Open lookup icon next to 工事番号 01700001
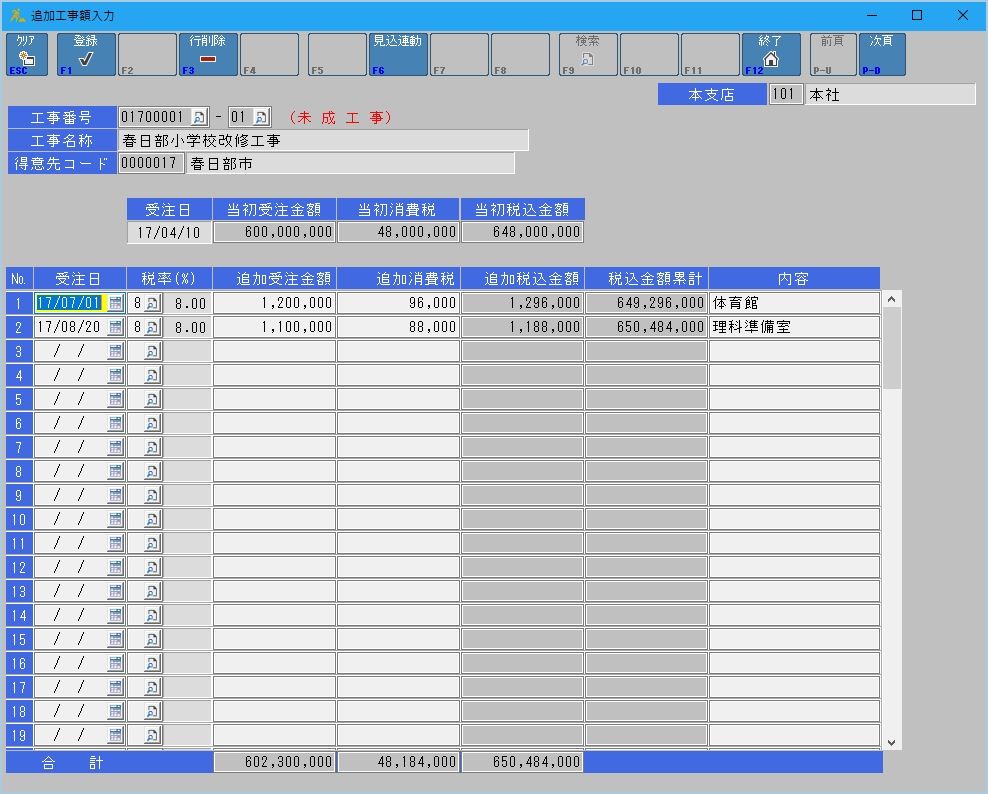 [x=198, y=117]
